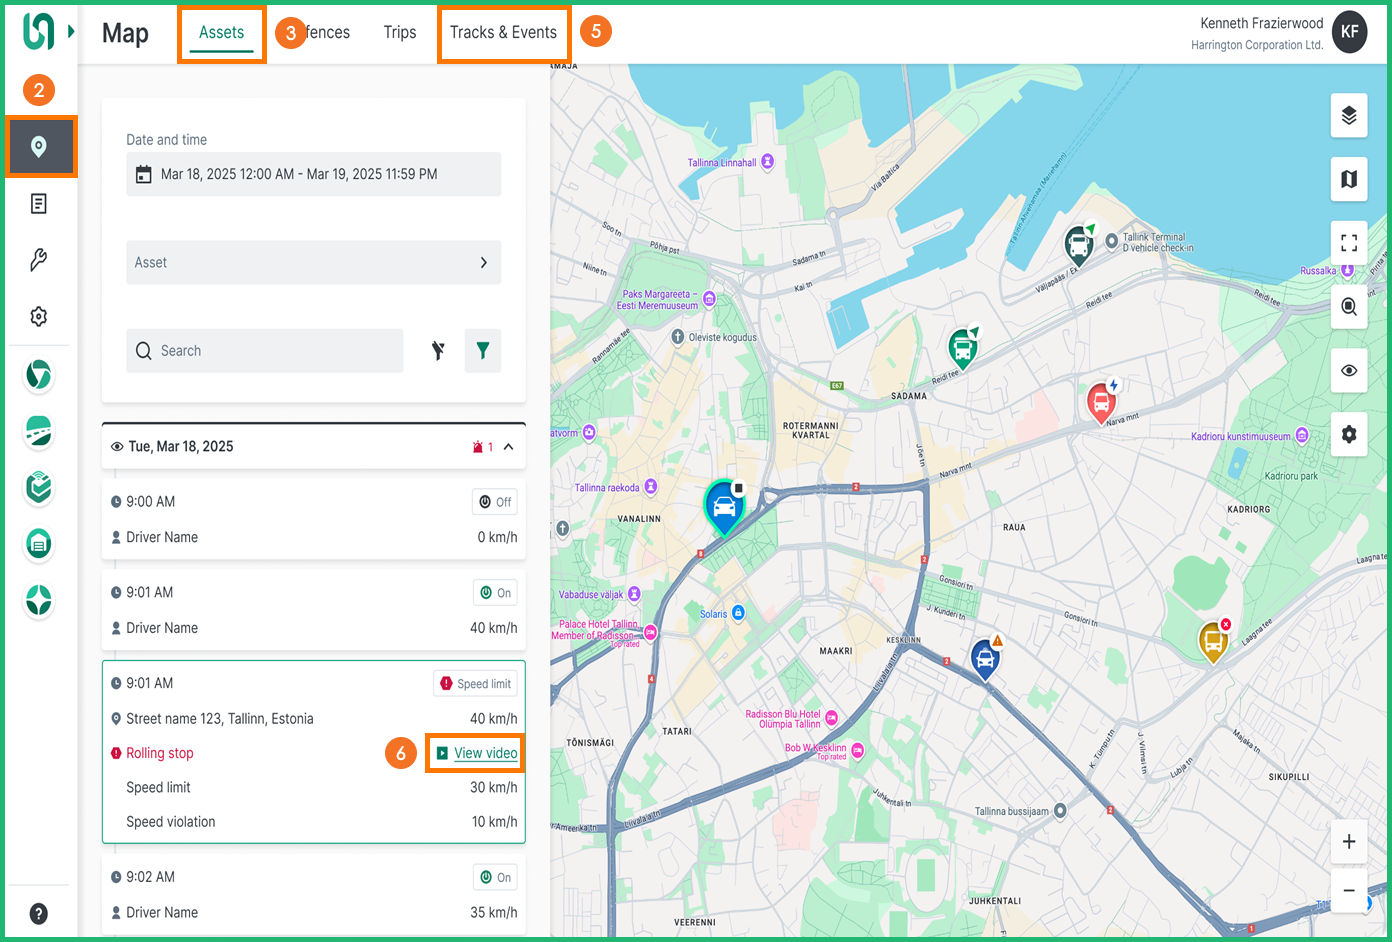Image resolution: width=1392 pixels, height=942 pixels.
Task: Open the View video link
Action: click(x=485, y=753)
